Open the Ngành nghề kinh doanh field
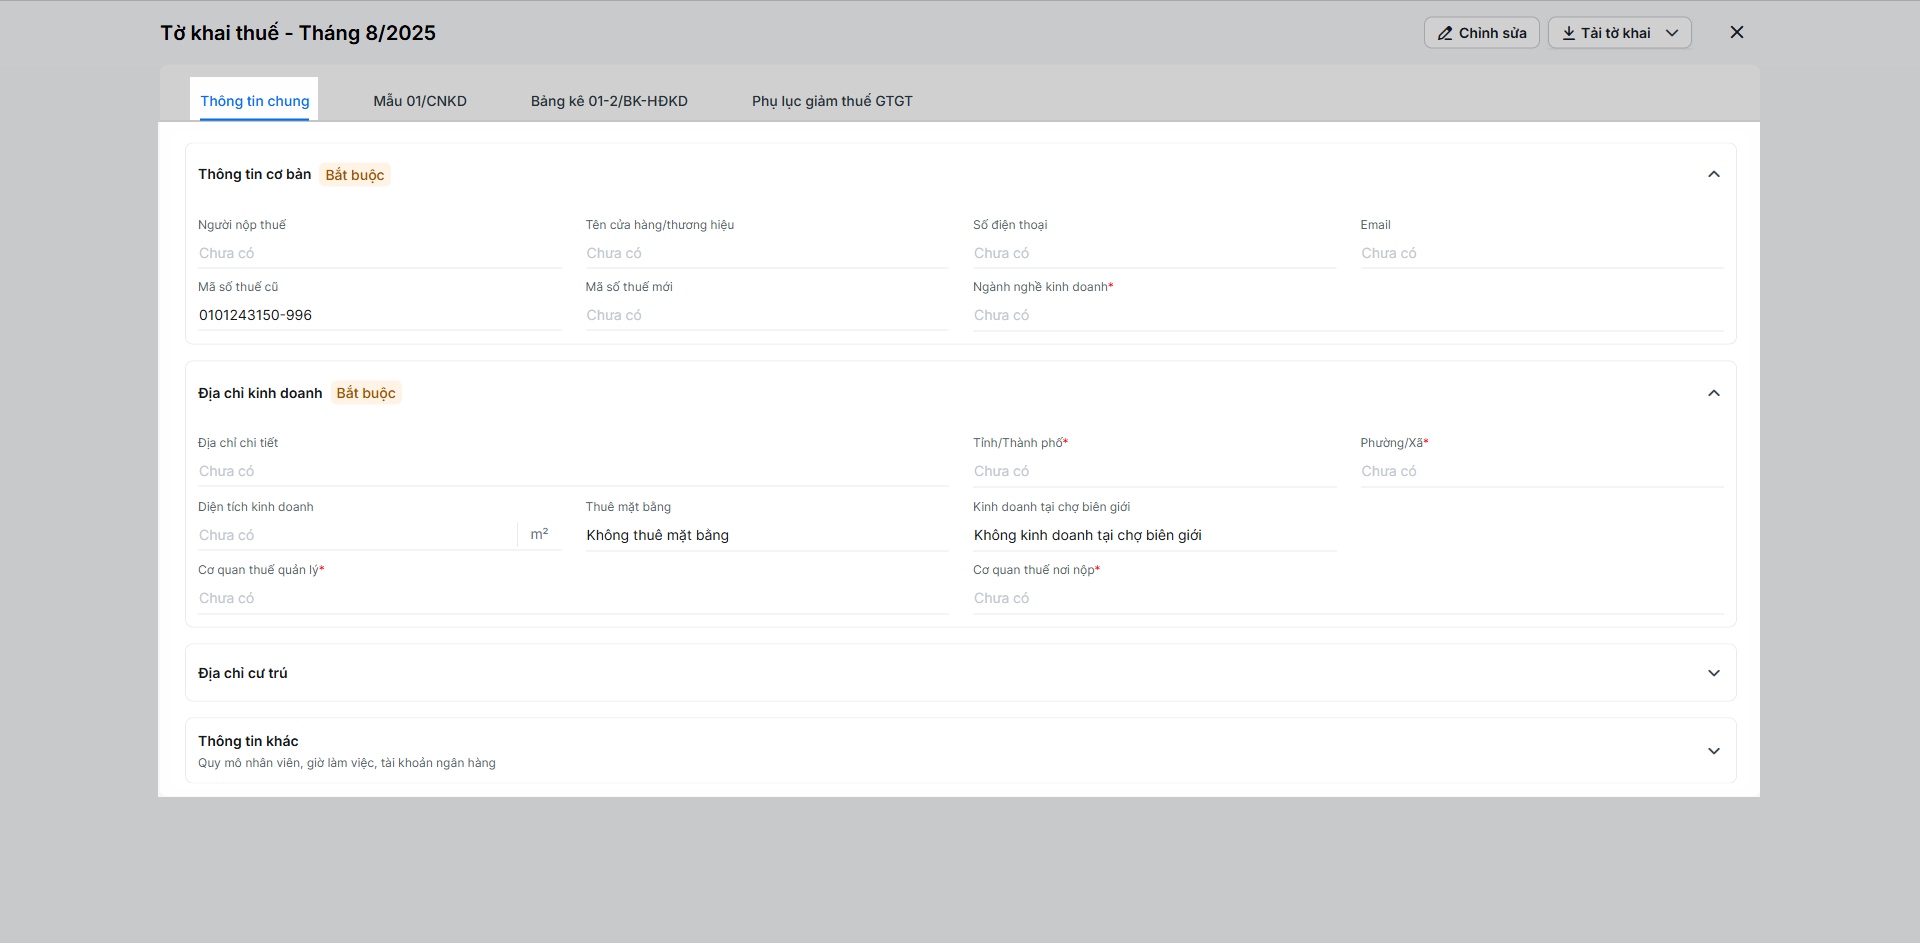 click(x=1347, y=315)
